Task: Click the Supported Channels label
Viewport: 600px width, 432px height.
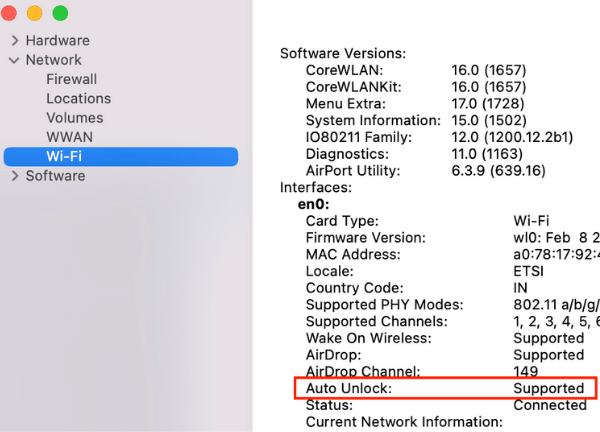Action: tap(377, 322)
